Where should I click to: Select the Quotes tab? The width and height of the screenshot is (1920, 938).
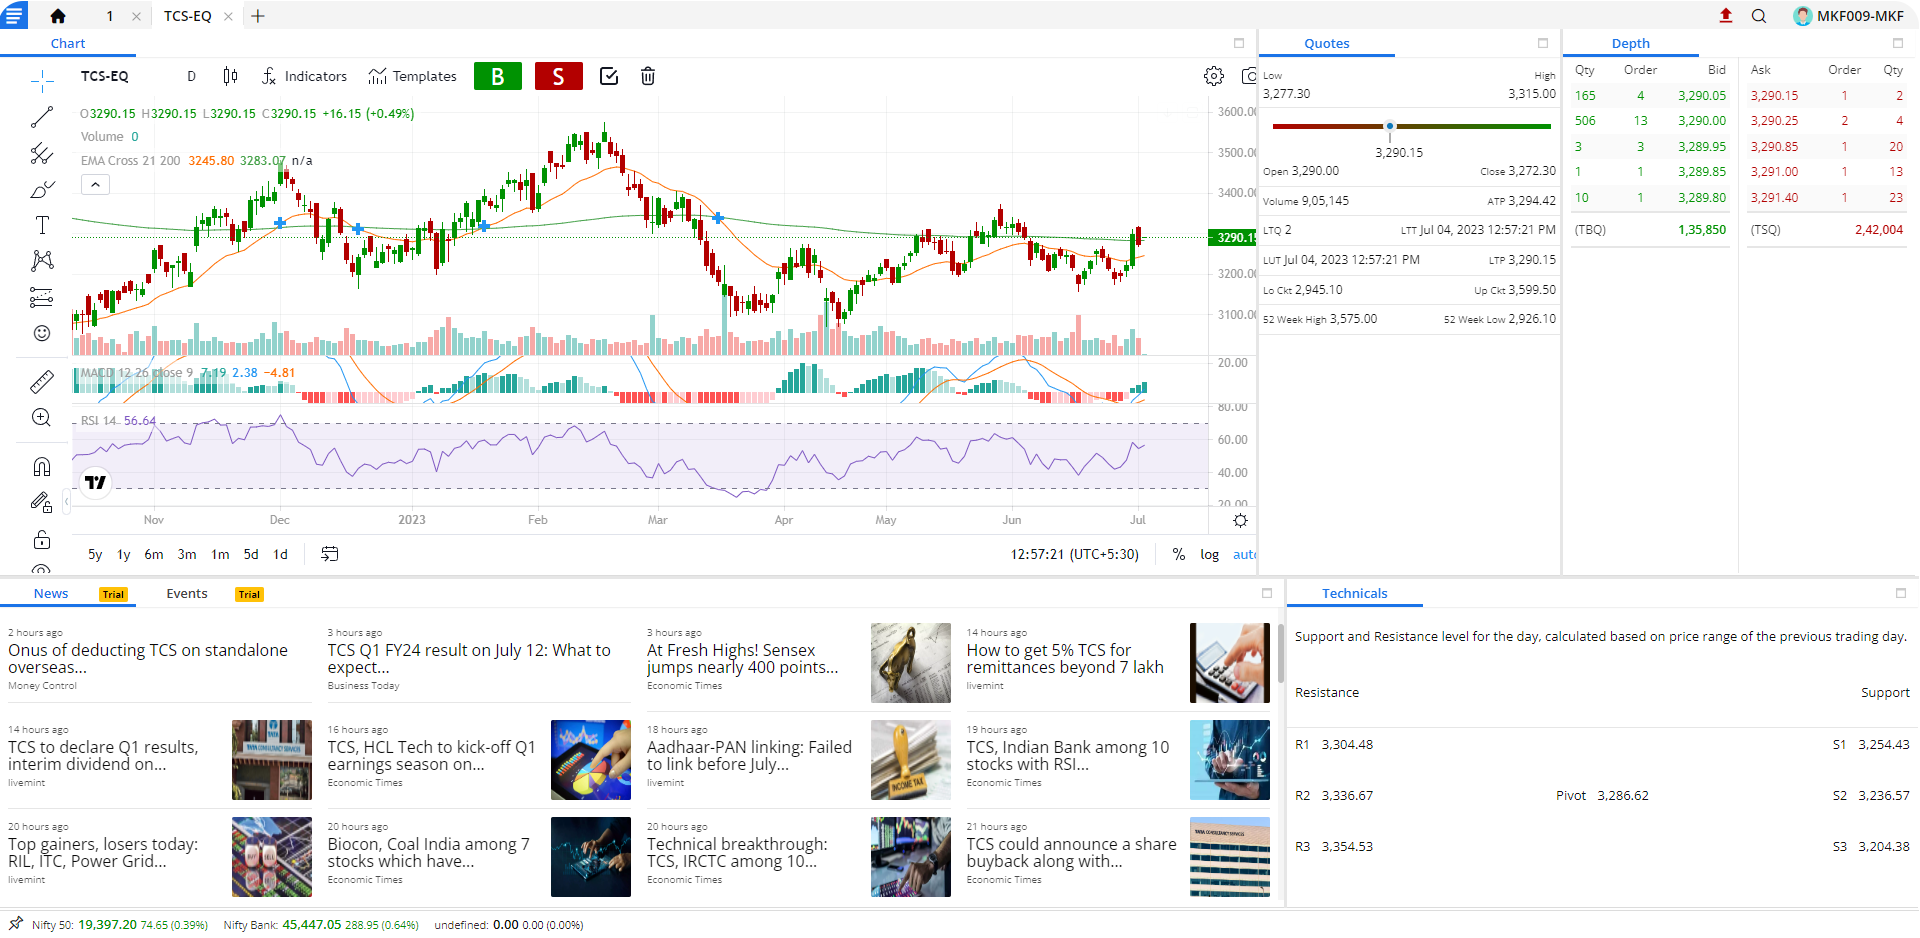pyautogui.click(x=1326, y=43)
